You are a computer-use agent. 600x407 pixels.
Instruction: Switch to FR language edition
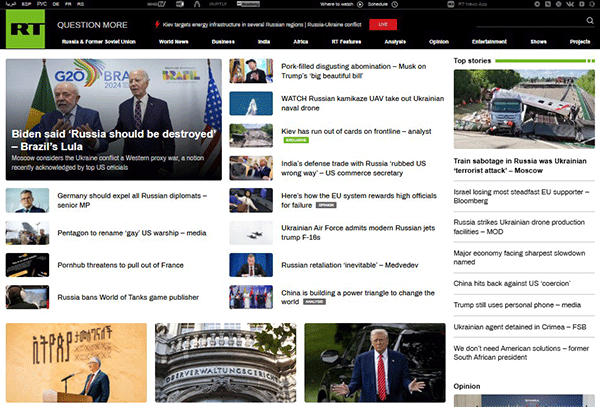(x=68, y=4)
